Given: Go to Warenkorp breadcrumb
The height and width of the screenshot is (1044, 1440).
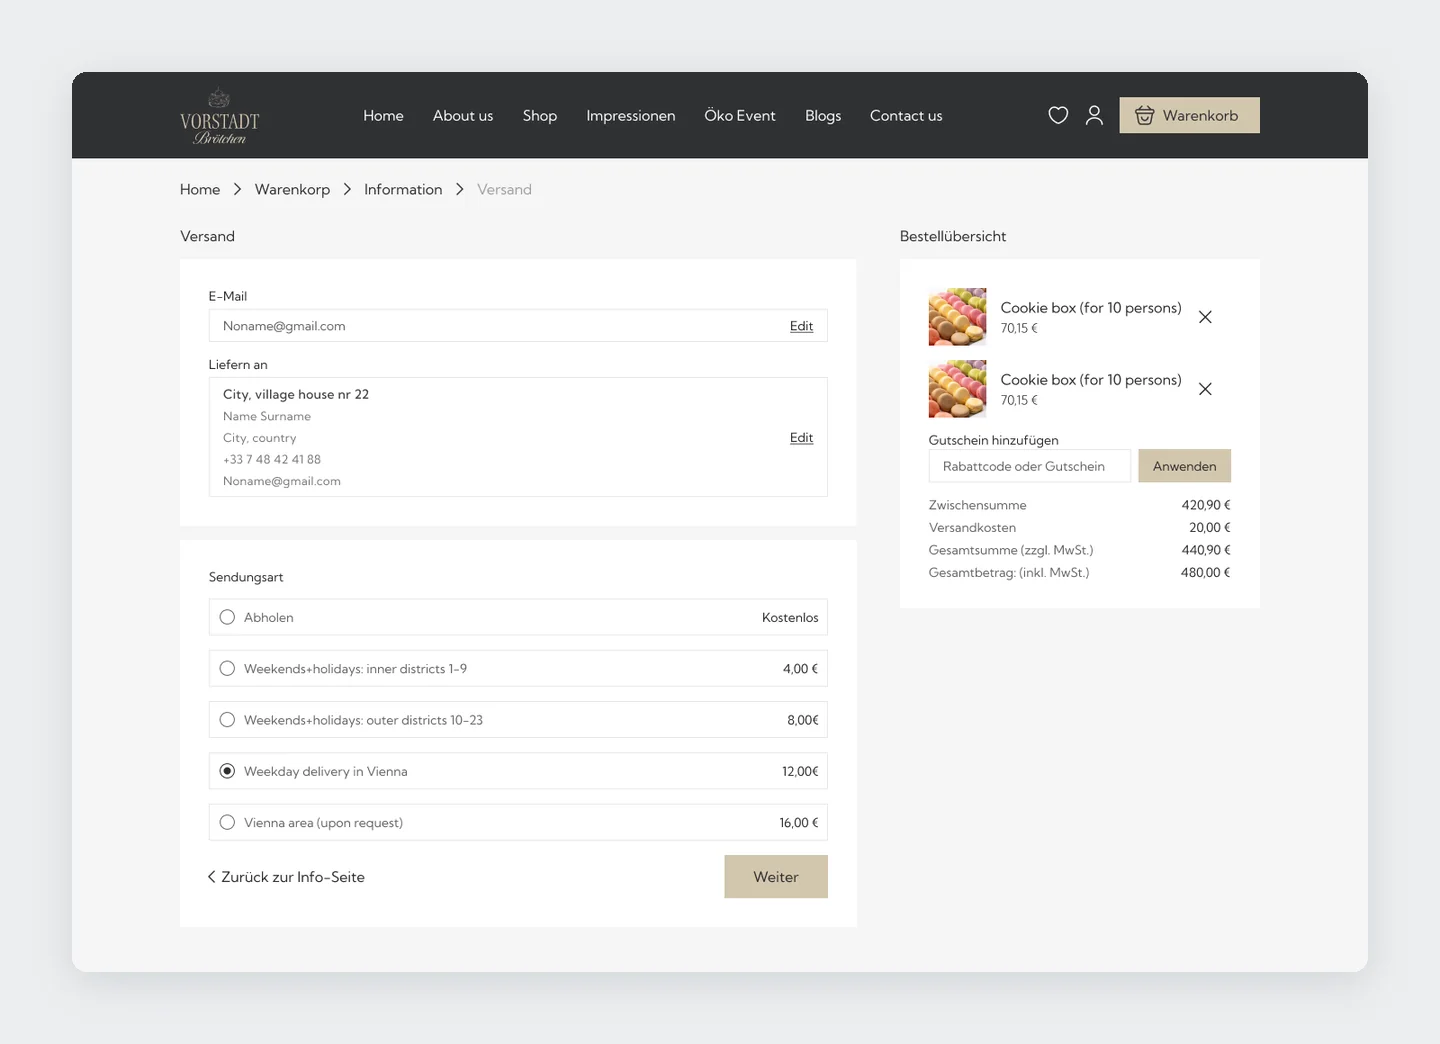Looking at the screenshot, I should tap(292, 189).
